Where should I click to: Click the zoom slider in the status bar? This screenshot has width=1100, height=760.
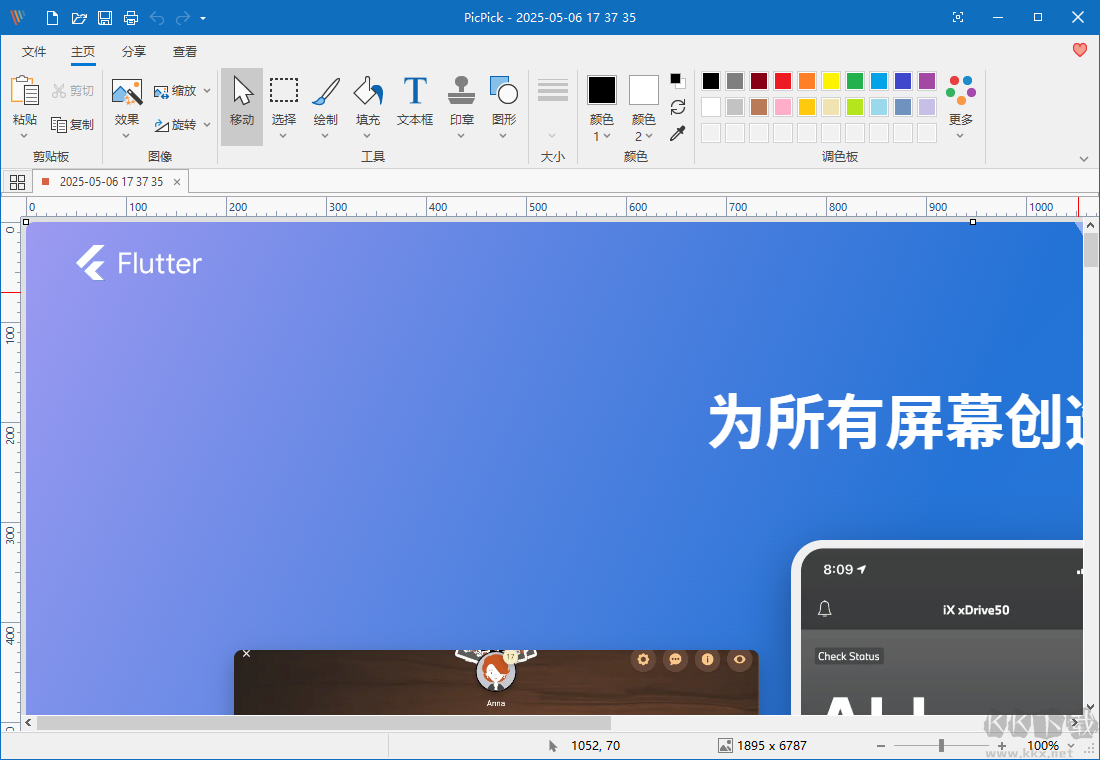click(x=941, y=745)
